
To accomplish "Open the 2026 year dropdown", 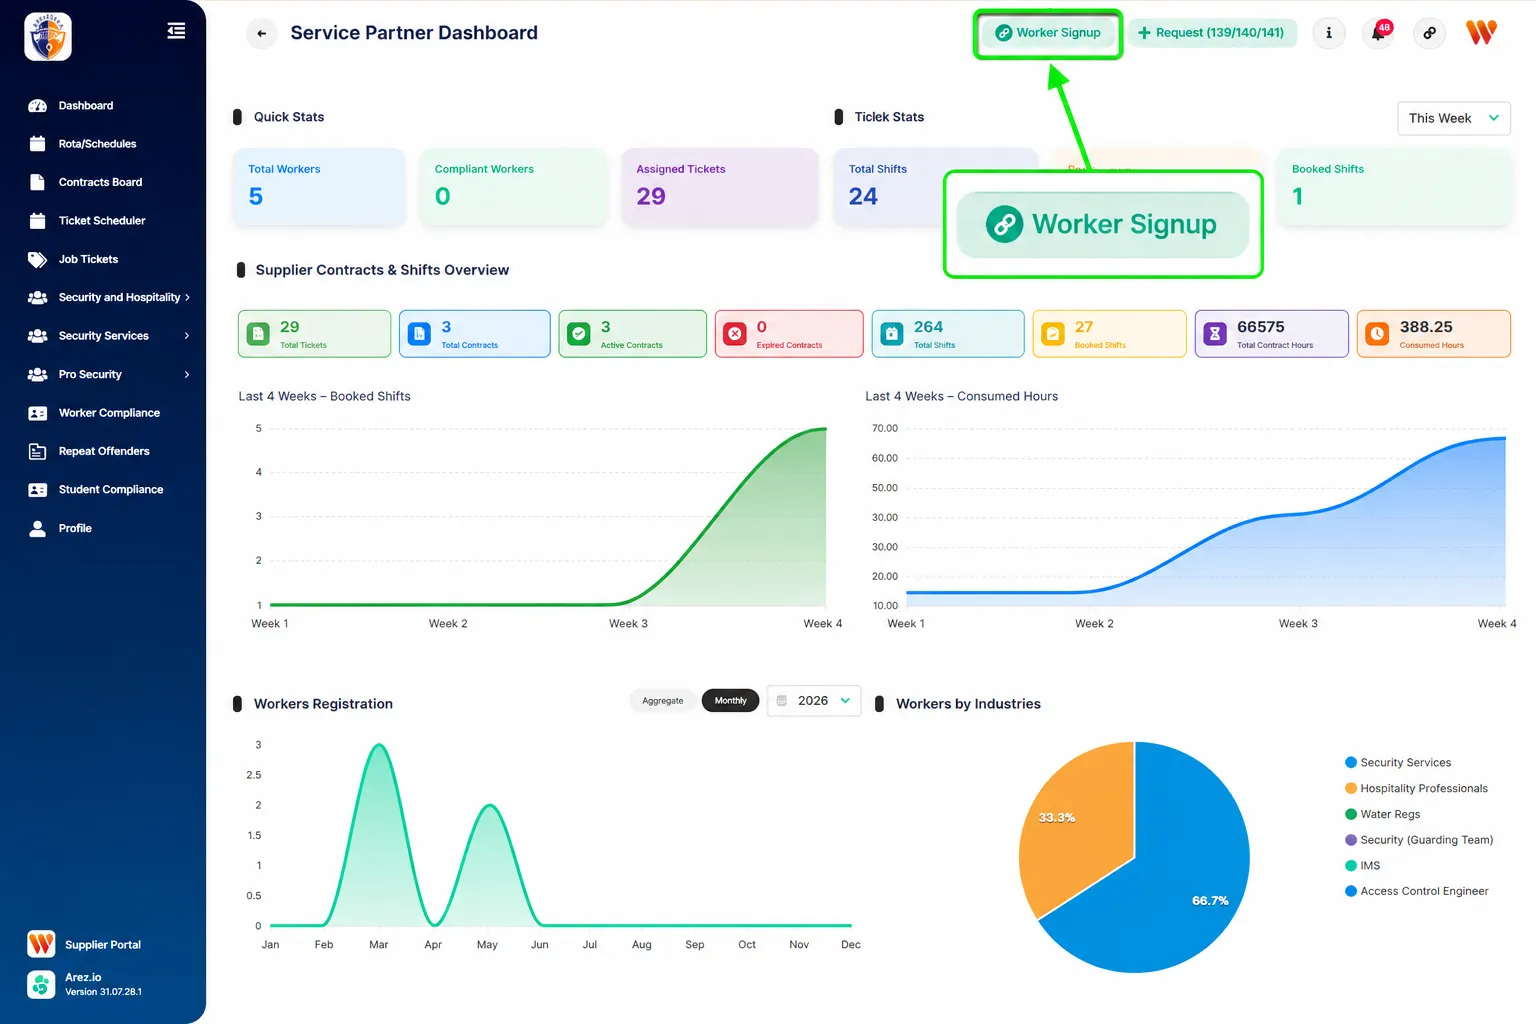I will [814, 701].
